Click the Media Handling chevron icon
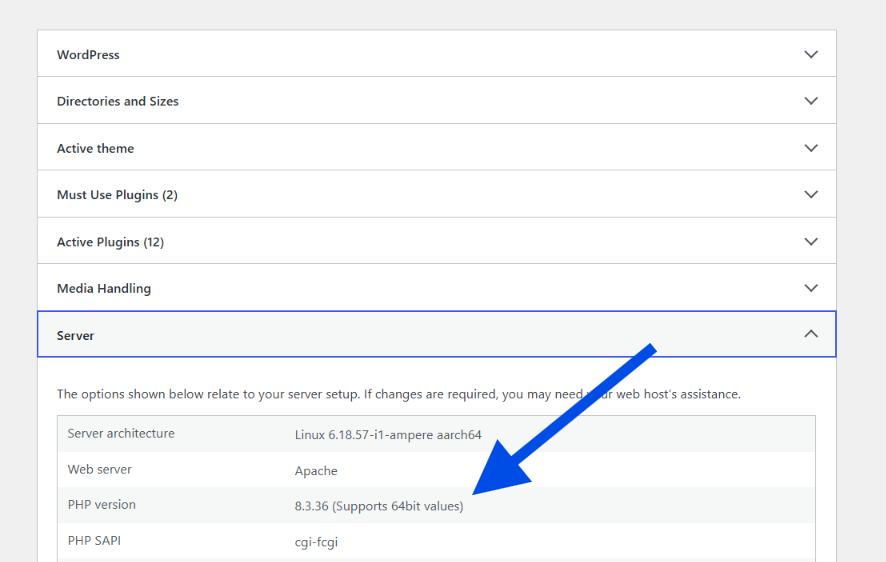 click(811, 288)
